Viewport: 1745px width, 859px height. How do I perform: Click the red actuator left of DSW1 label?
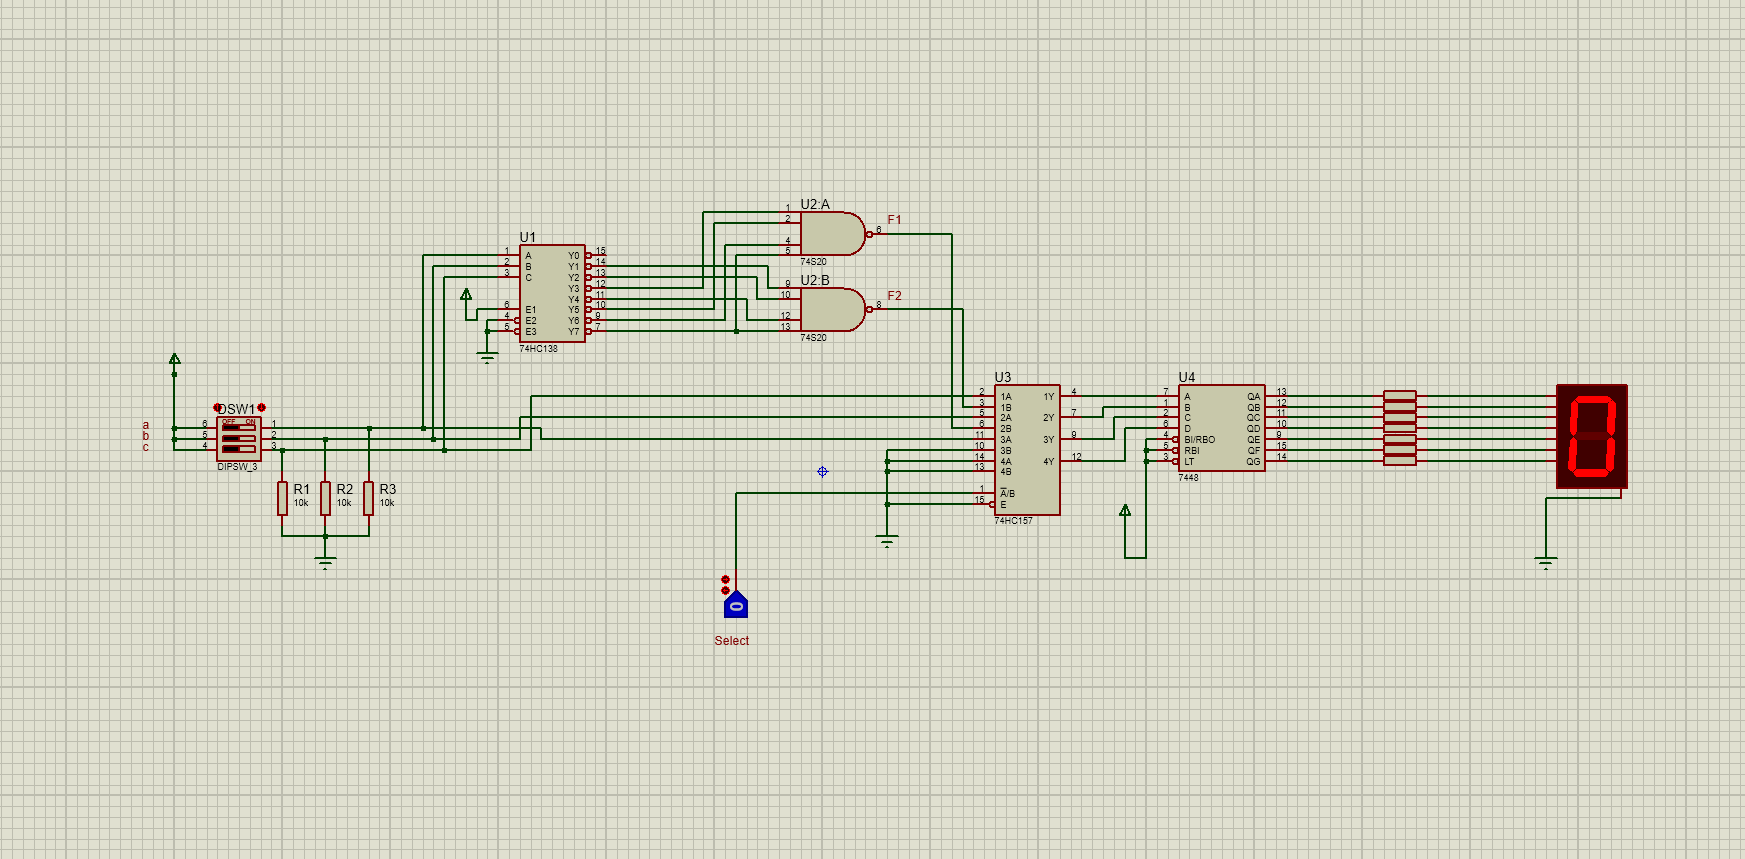point(218,408)
